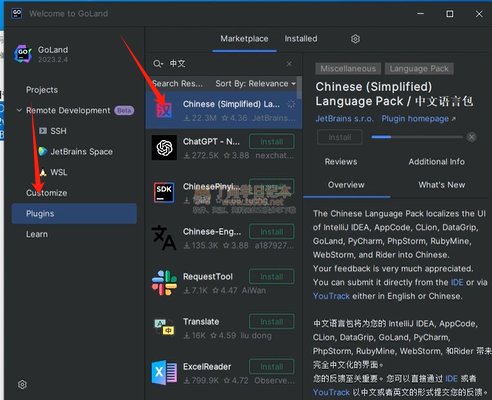Viewport: 492px width, 400px height.
Task: Select Plugins in the sidebar
Action: pyautogui.click(x=74, y=214)
